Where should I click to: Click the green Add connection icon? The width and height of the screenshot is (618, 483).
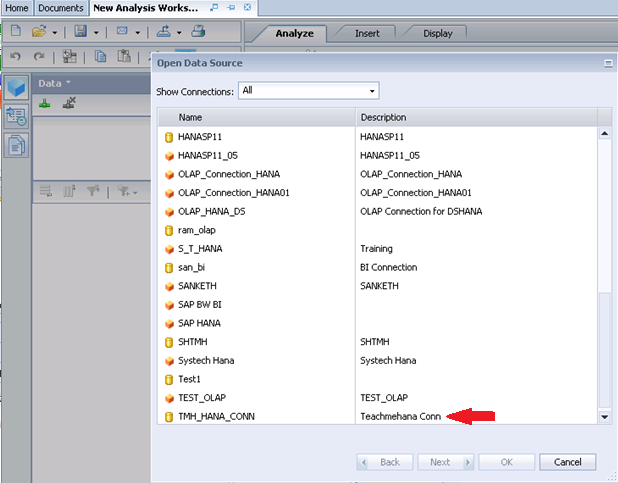coord(45,104)
